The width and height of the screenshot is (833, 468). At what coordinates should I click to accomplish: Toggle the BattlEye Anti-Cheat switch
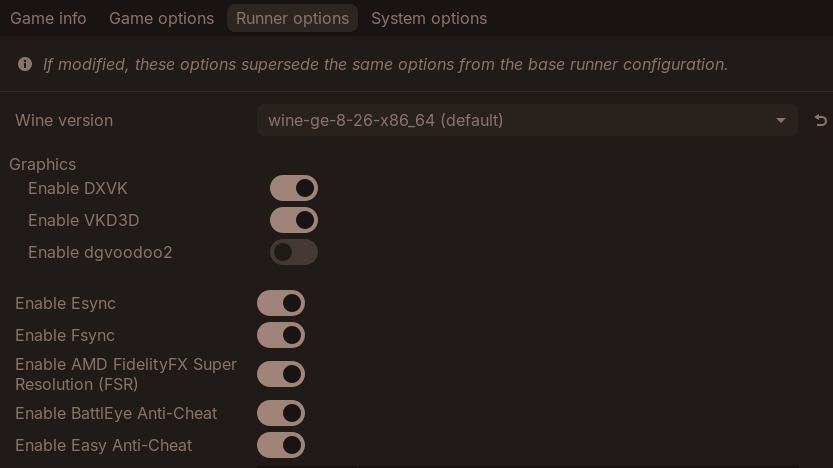[281, 413]
